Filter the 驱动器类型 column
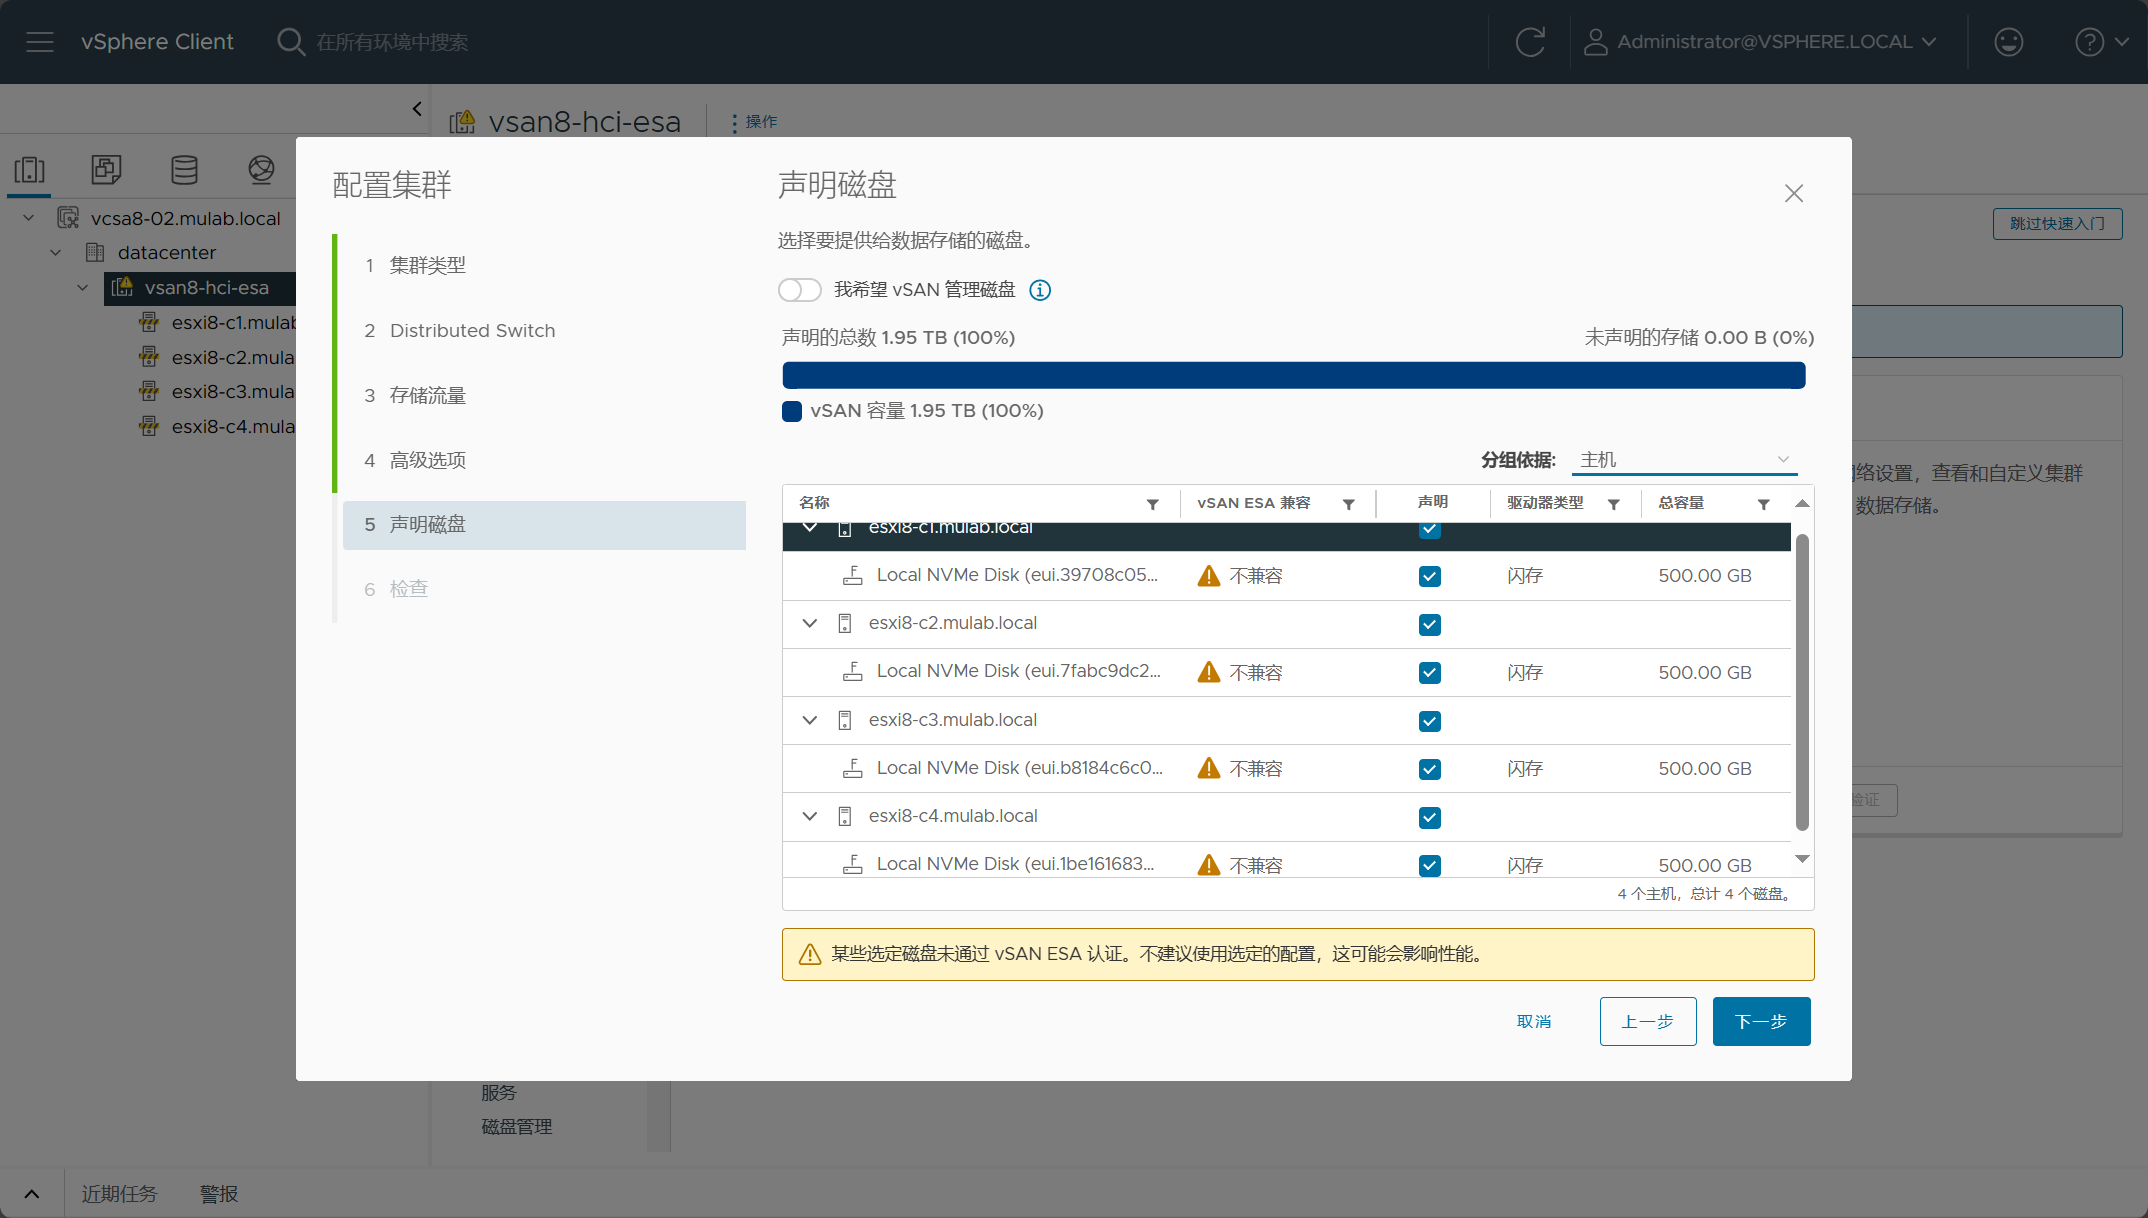 click(x=1614, y=504)
